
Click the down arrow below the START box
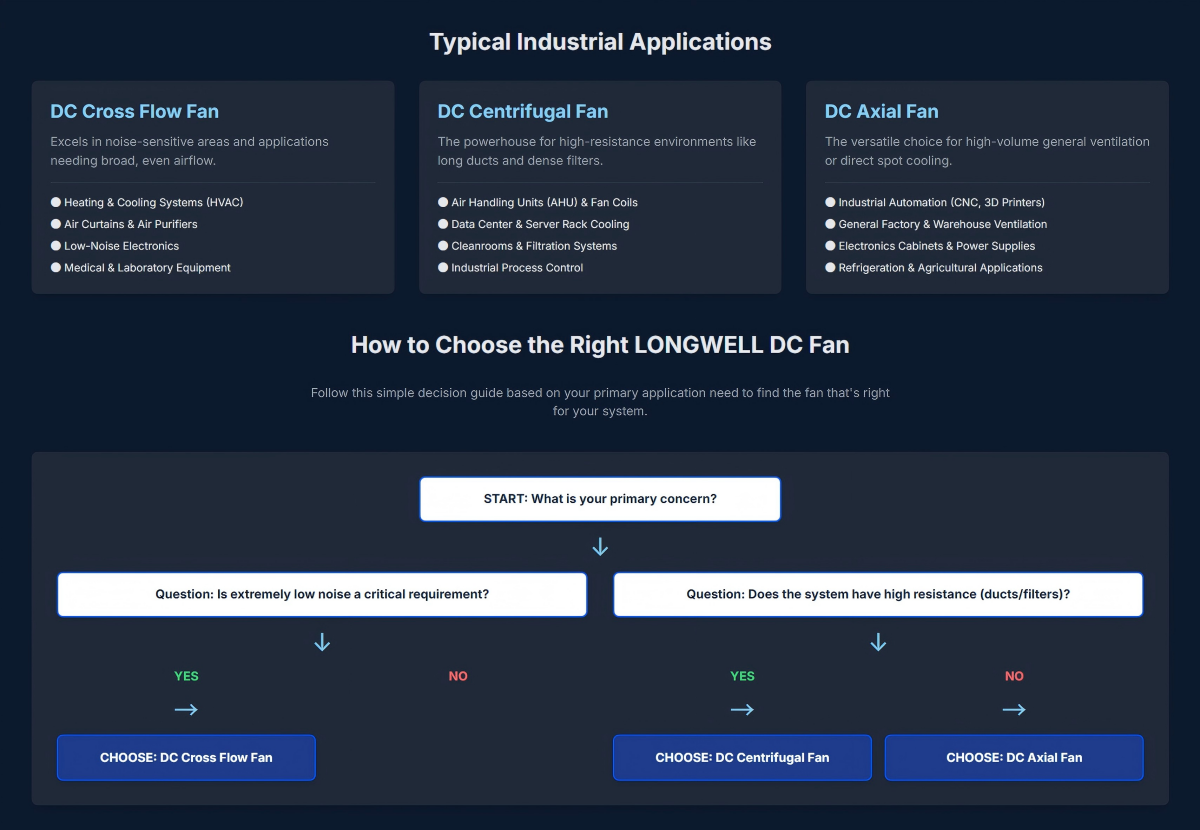pyautogui.click(x=600, y=547)
